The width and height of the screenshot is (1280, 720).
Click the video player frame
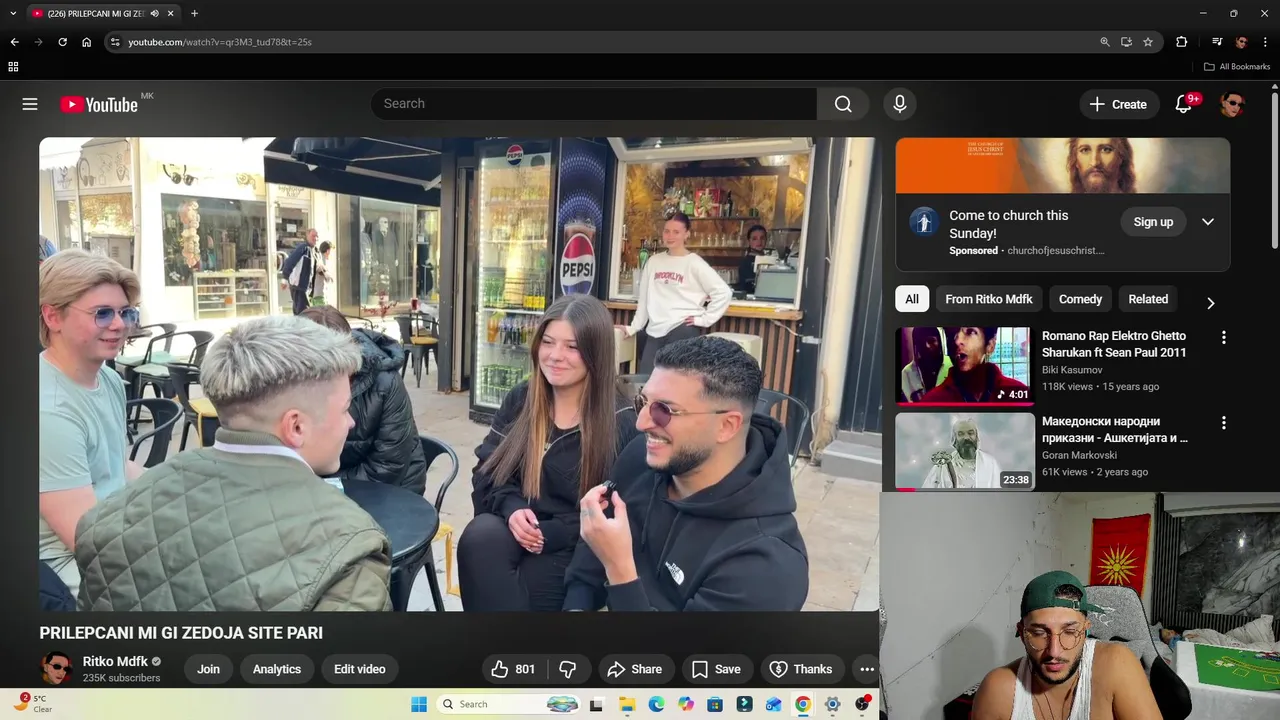[x=460, y=374]
